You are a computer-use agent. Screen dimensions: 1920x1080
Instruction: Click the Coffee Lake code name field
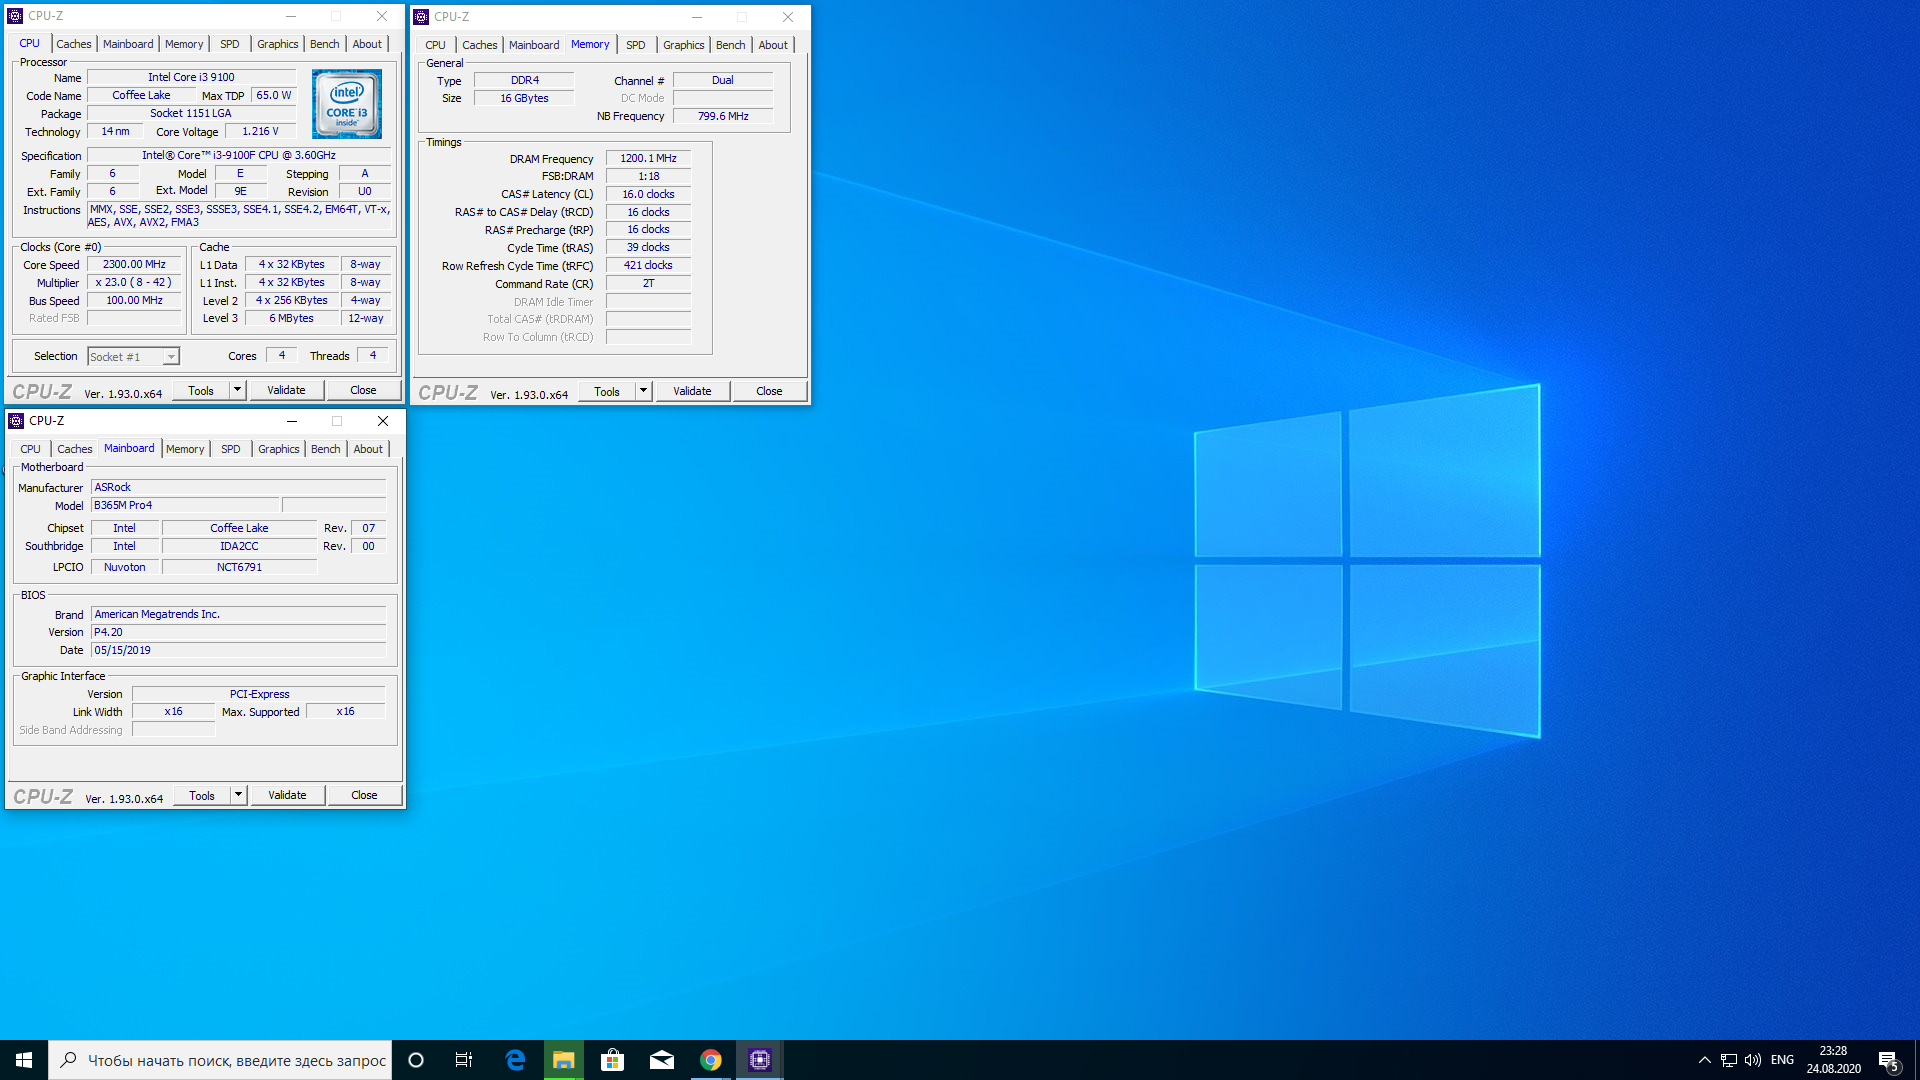click(x=141, y=95)
